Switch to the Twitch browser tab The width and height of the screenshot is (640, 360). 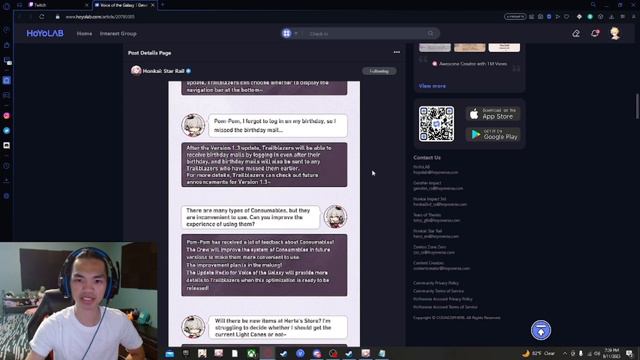click(57, 5)
